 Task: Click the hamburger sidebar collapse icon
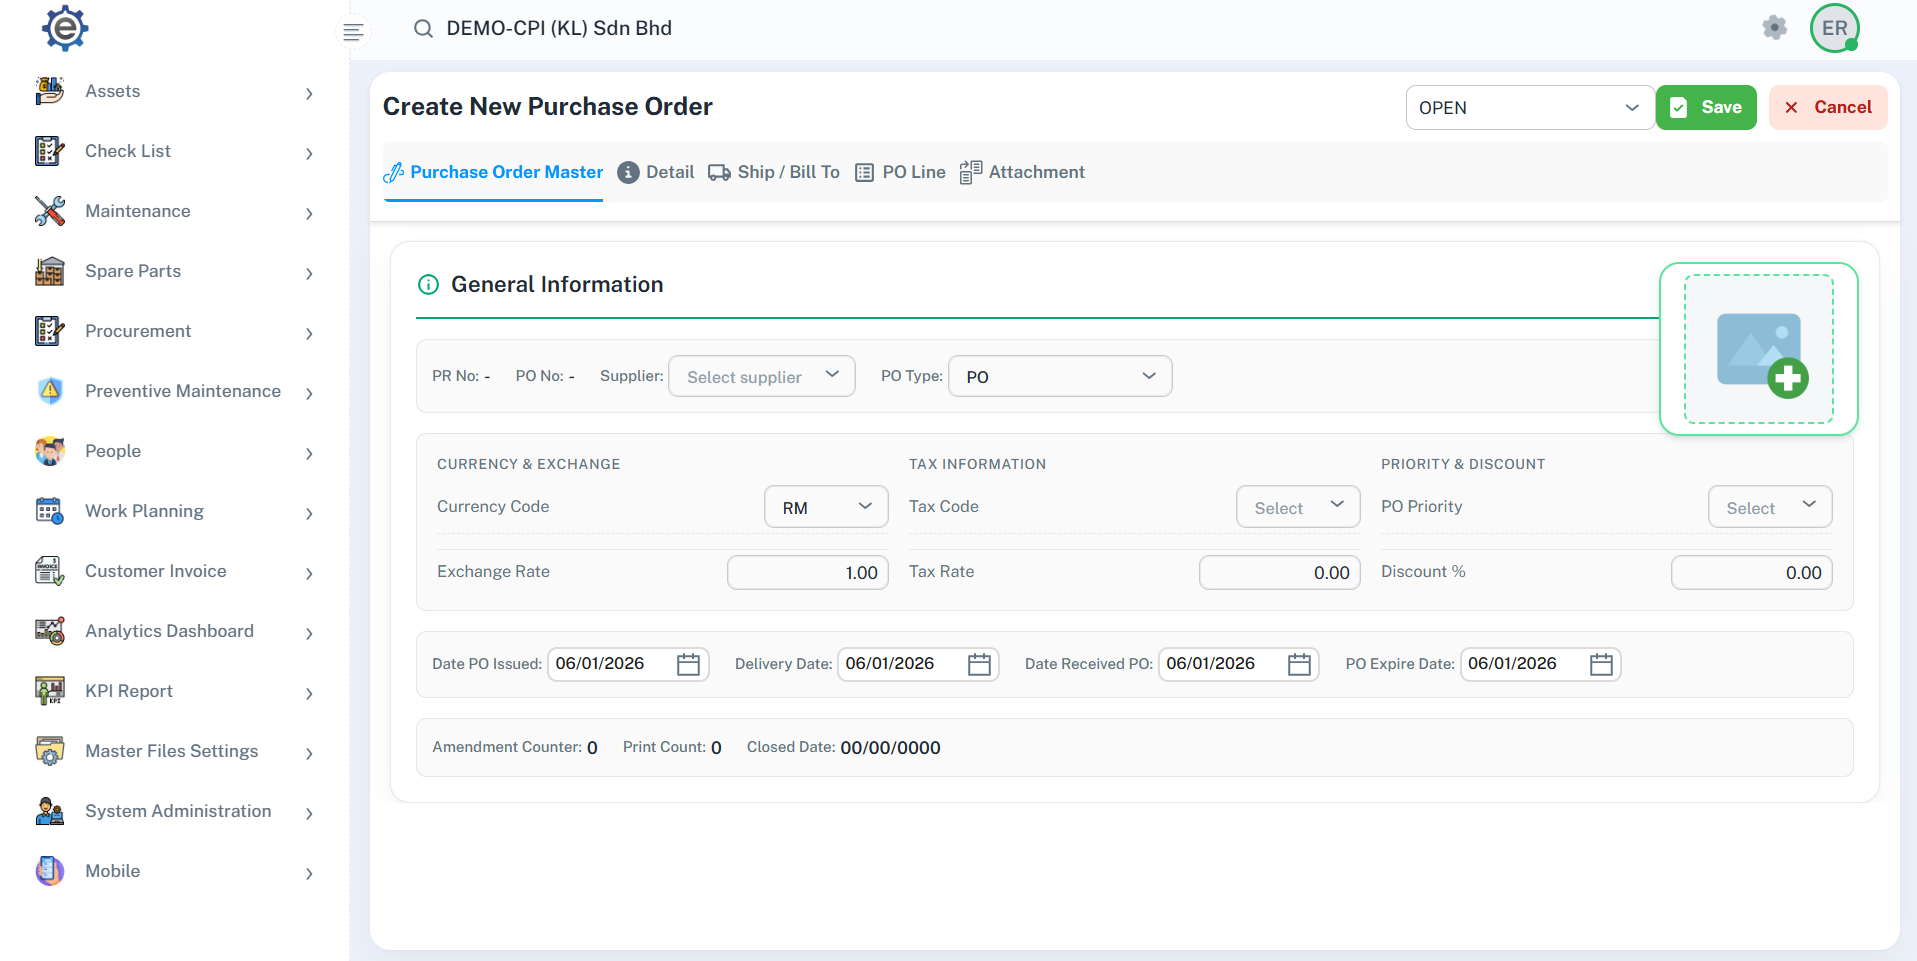pos(352,32)
